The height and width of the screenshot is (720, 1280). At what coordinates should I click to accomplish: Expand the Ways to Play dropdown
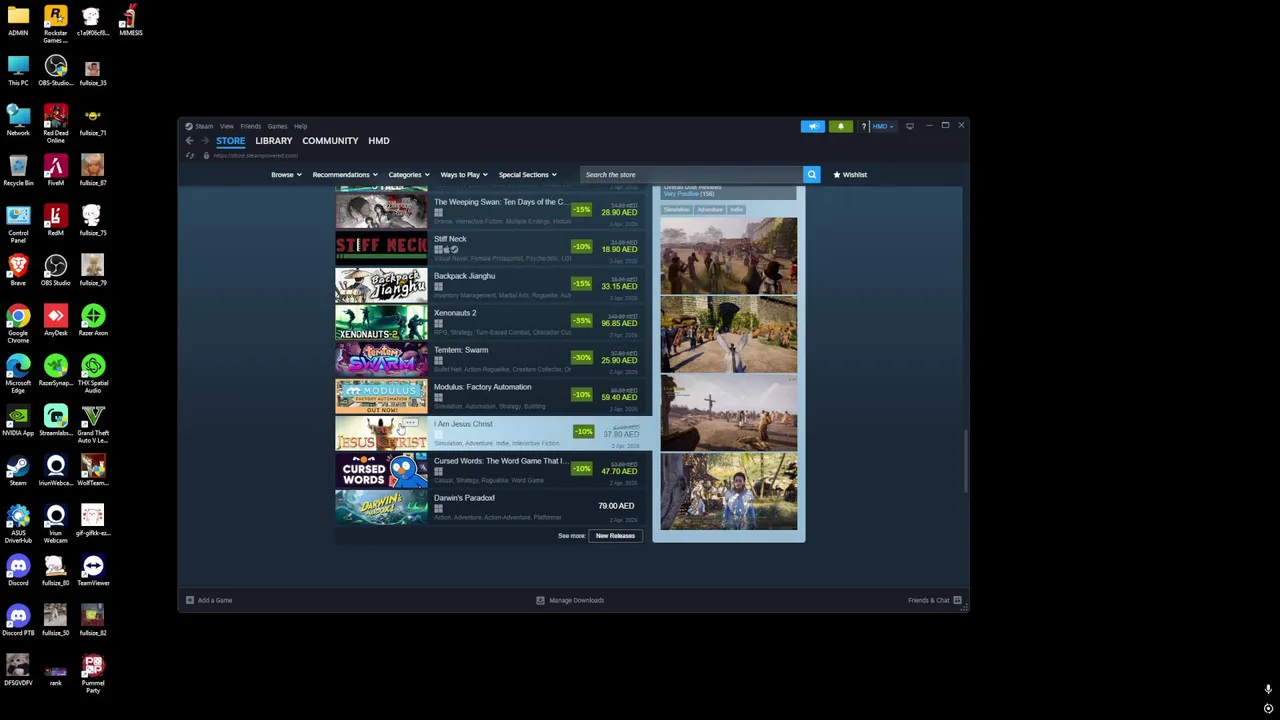[464, 175]
